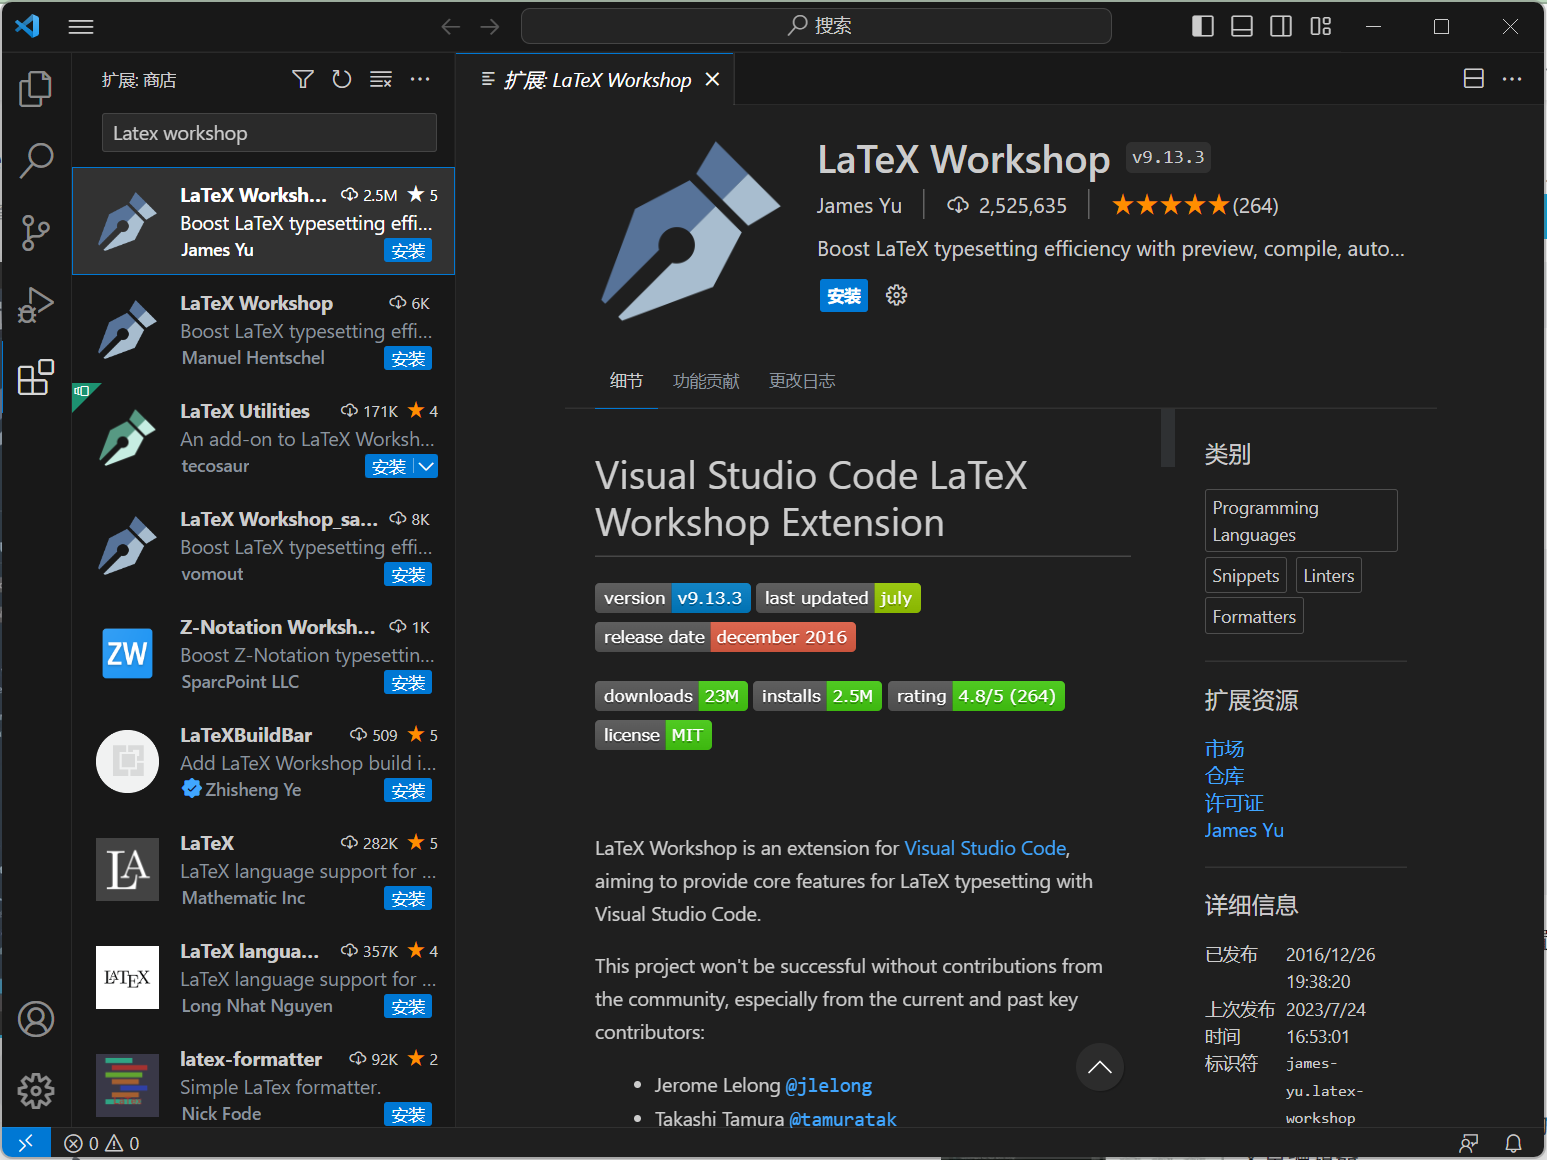This screenshot has width=1547, height=1160.
Task: Select Programming Languages category
Action: click(1301, 521)
